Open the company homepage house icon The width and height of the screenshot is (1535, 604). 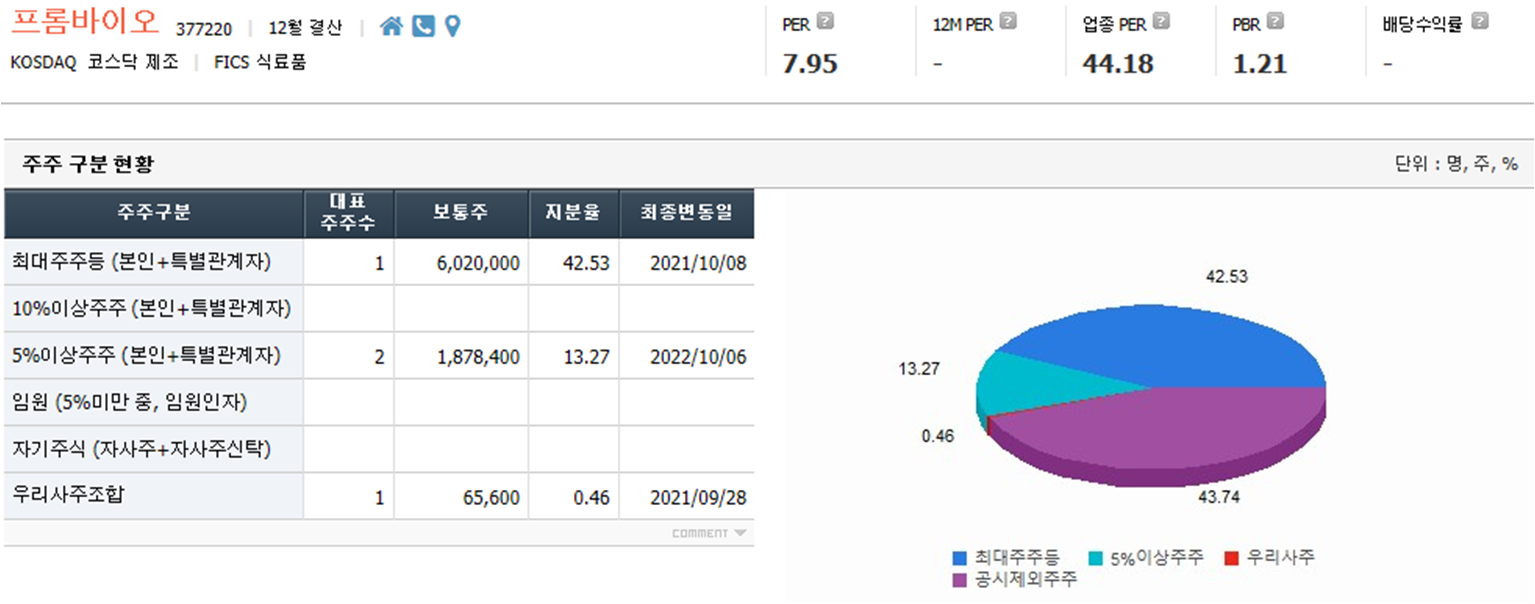pos(392,27)
